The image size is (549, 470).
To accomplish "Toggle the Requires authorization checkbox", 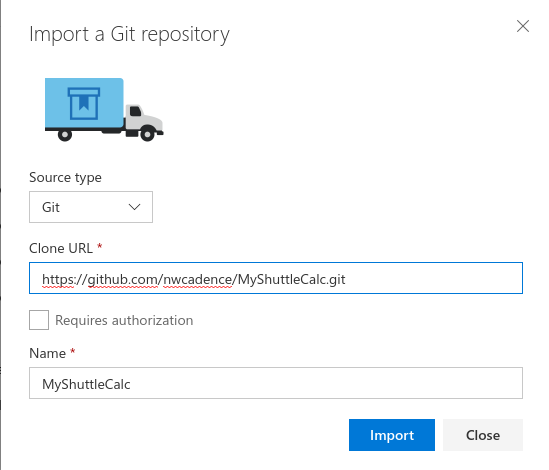I will [x=39, y=320].
